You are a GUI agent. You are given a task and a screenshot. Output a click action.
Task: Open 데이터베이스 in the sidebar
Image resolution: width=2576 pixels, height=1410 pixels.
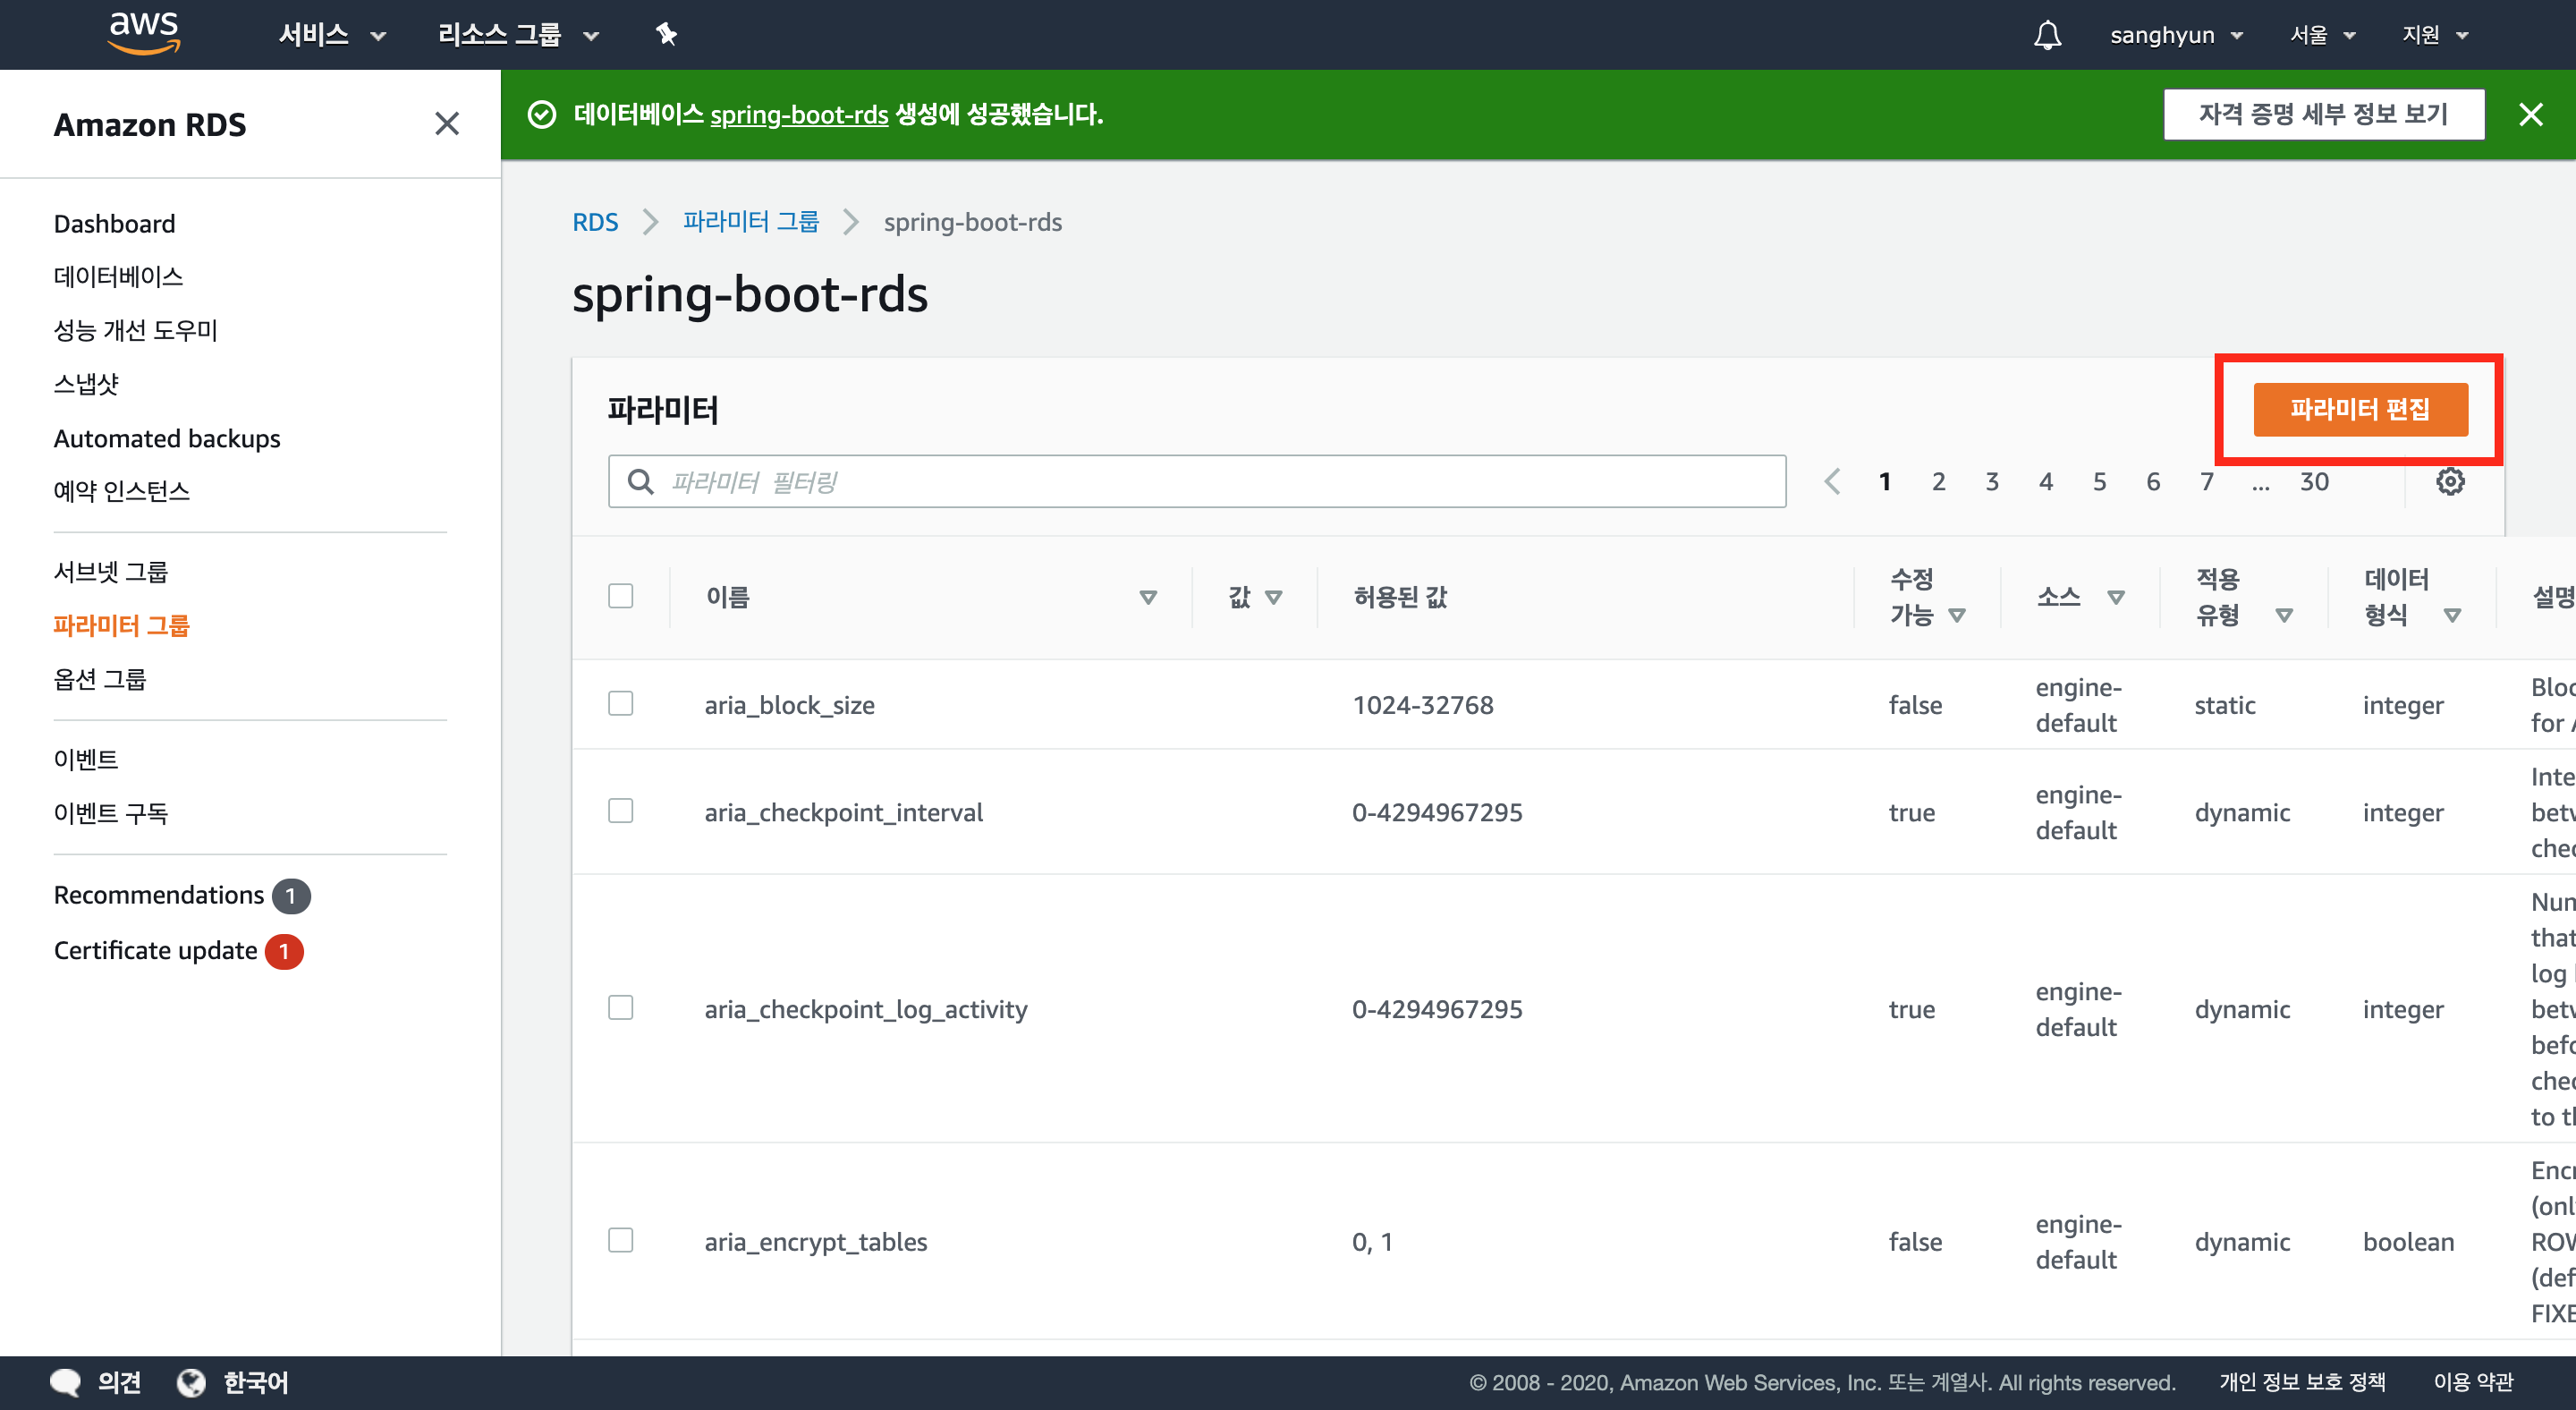[118, 277]
